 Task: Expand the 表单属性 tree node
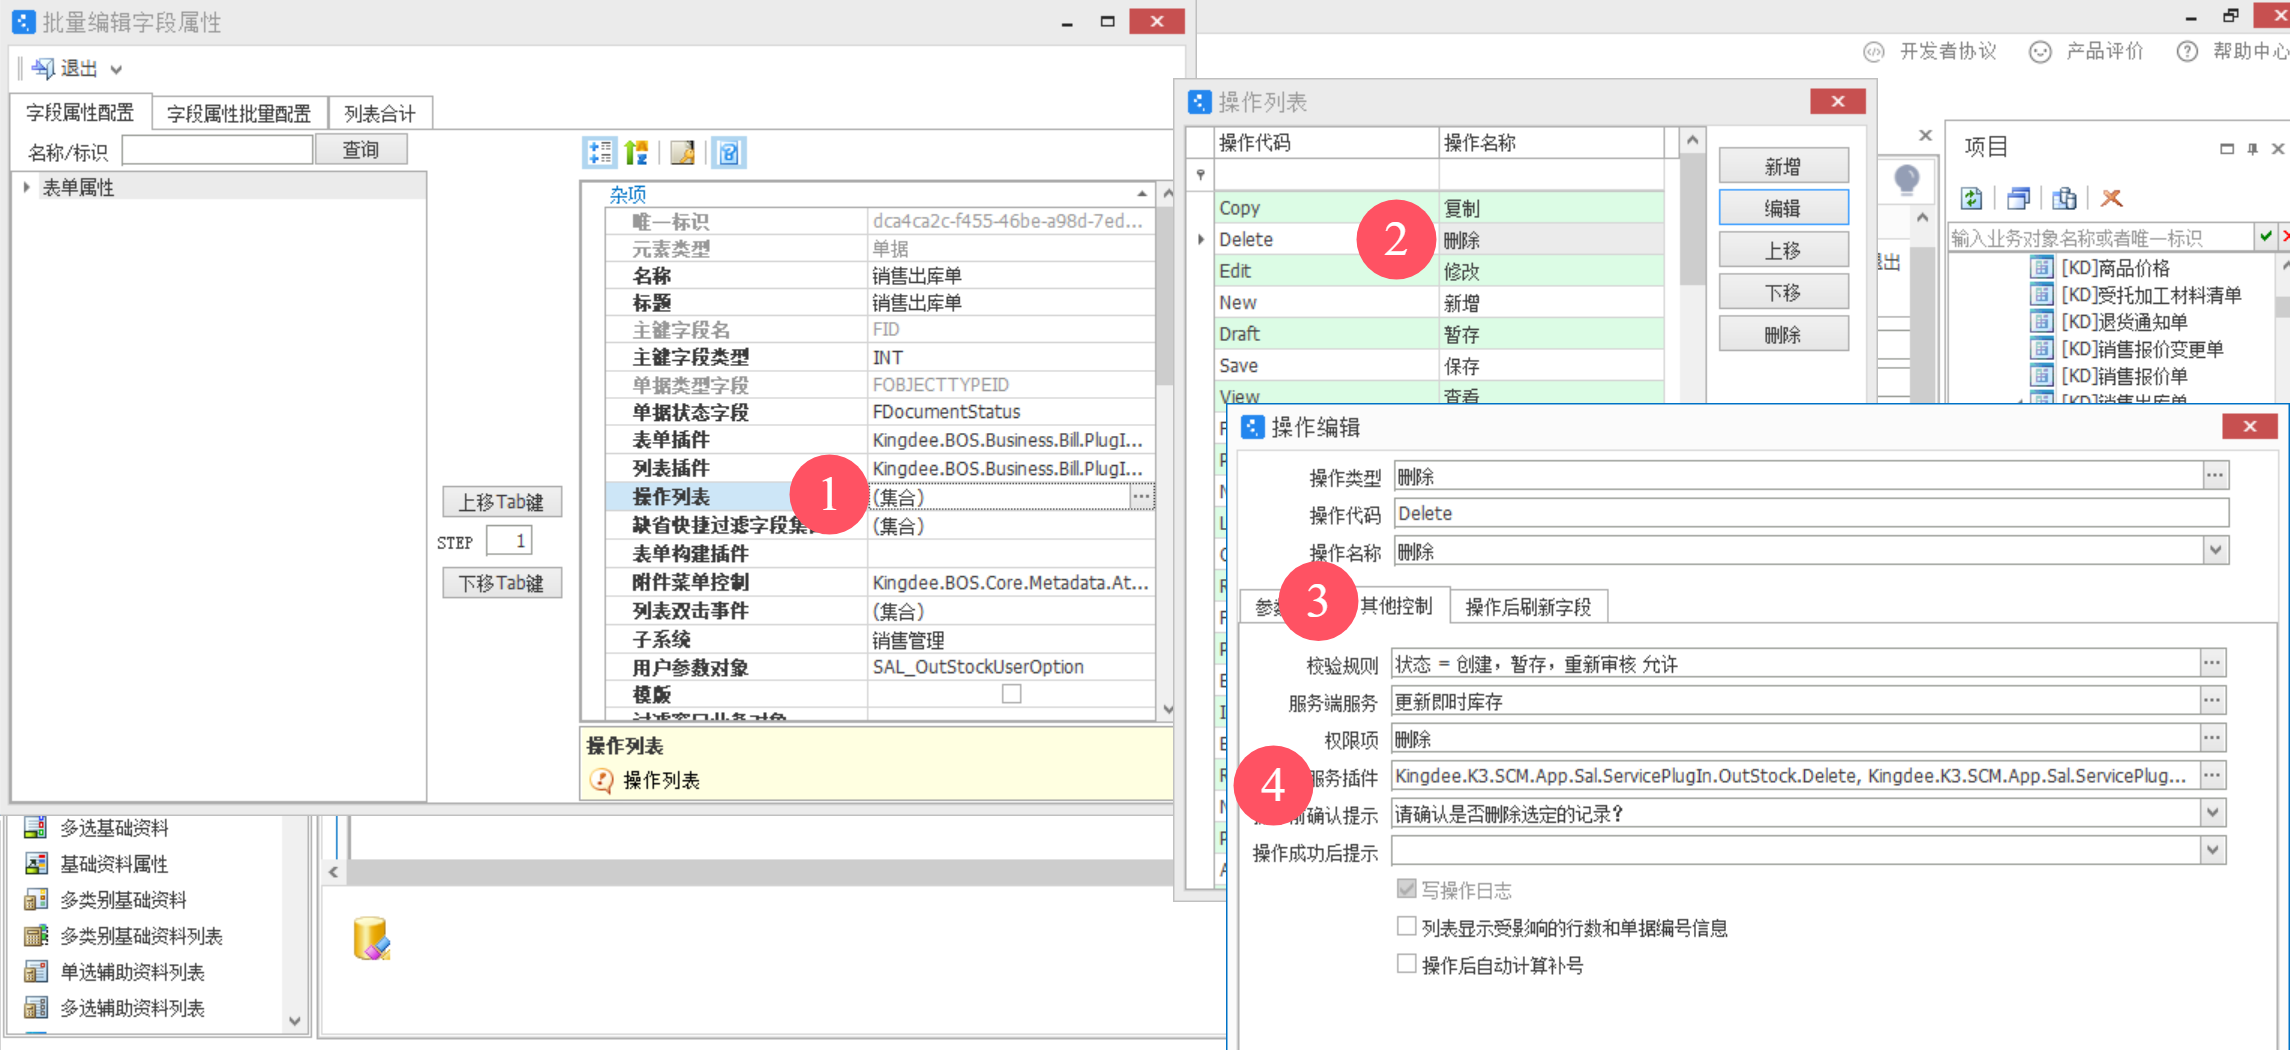[x=26, y=187]
